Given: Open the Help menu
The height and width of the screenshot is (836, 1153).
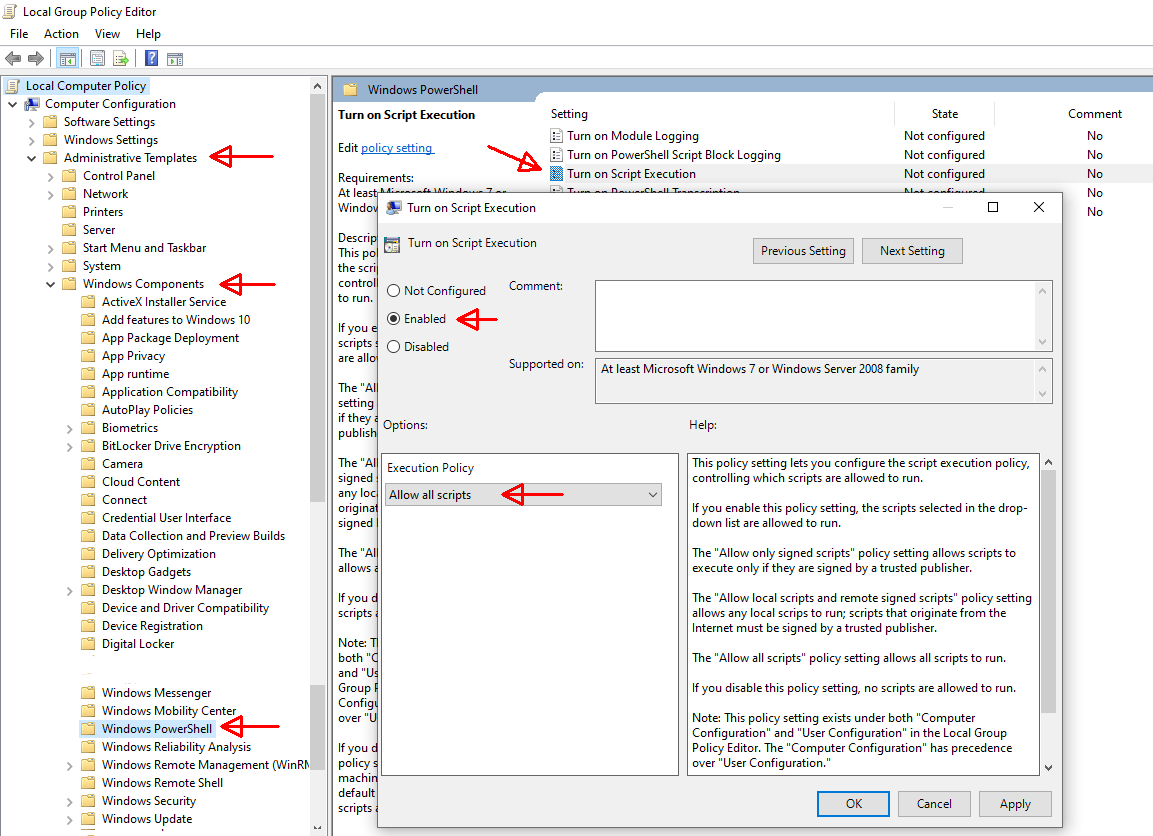Looking at the screenshot, I should [x=148, y=34].
